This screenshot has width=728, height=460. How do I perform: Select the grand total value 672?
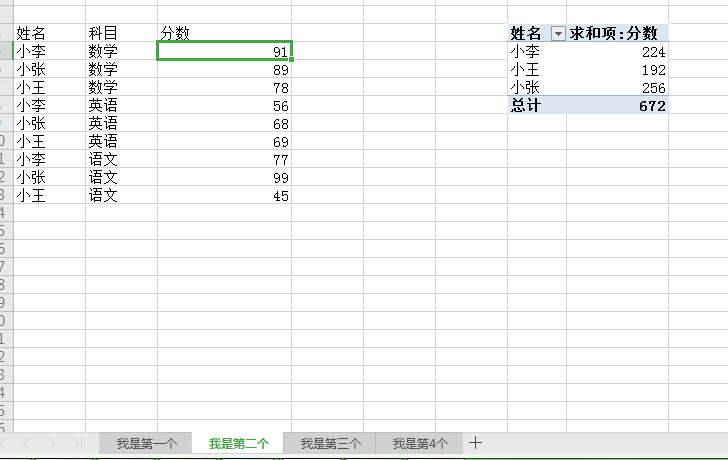(x=618, y=105)
